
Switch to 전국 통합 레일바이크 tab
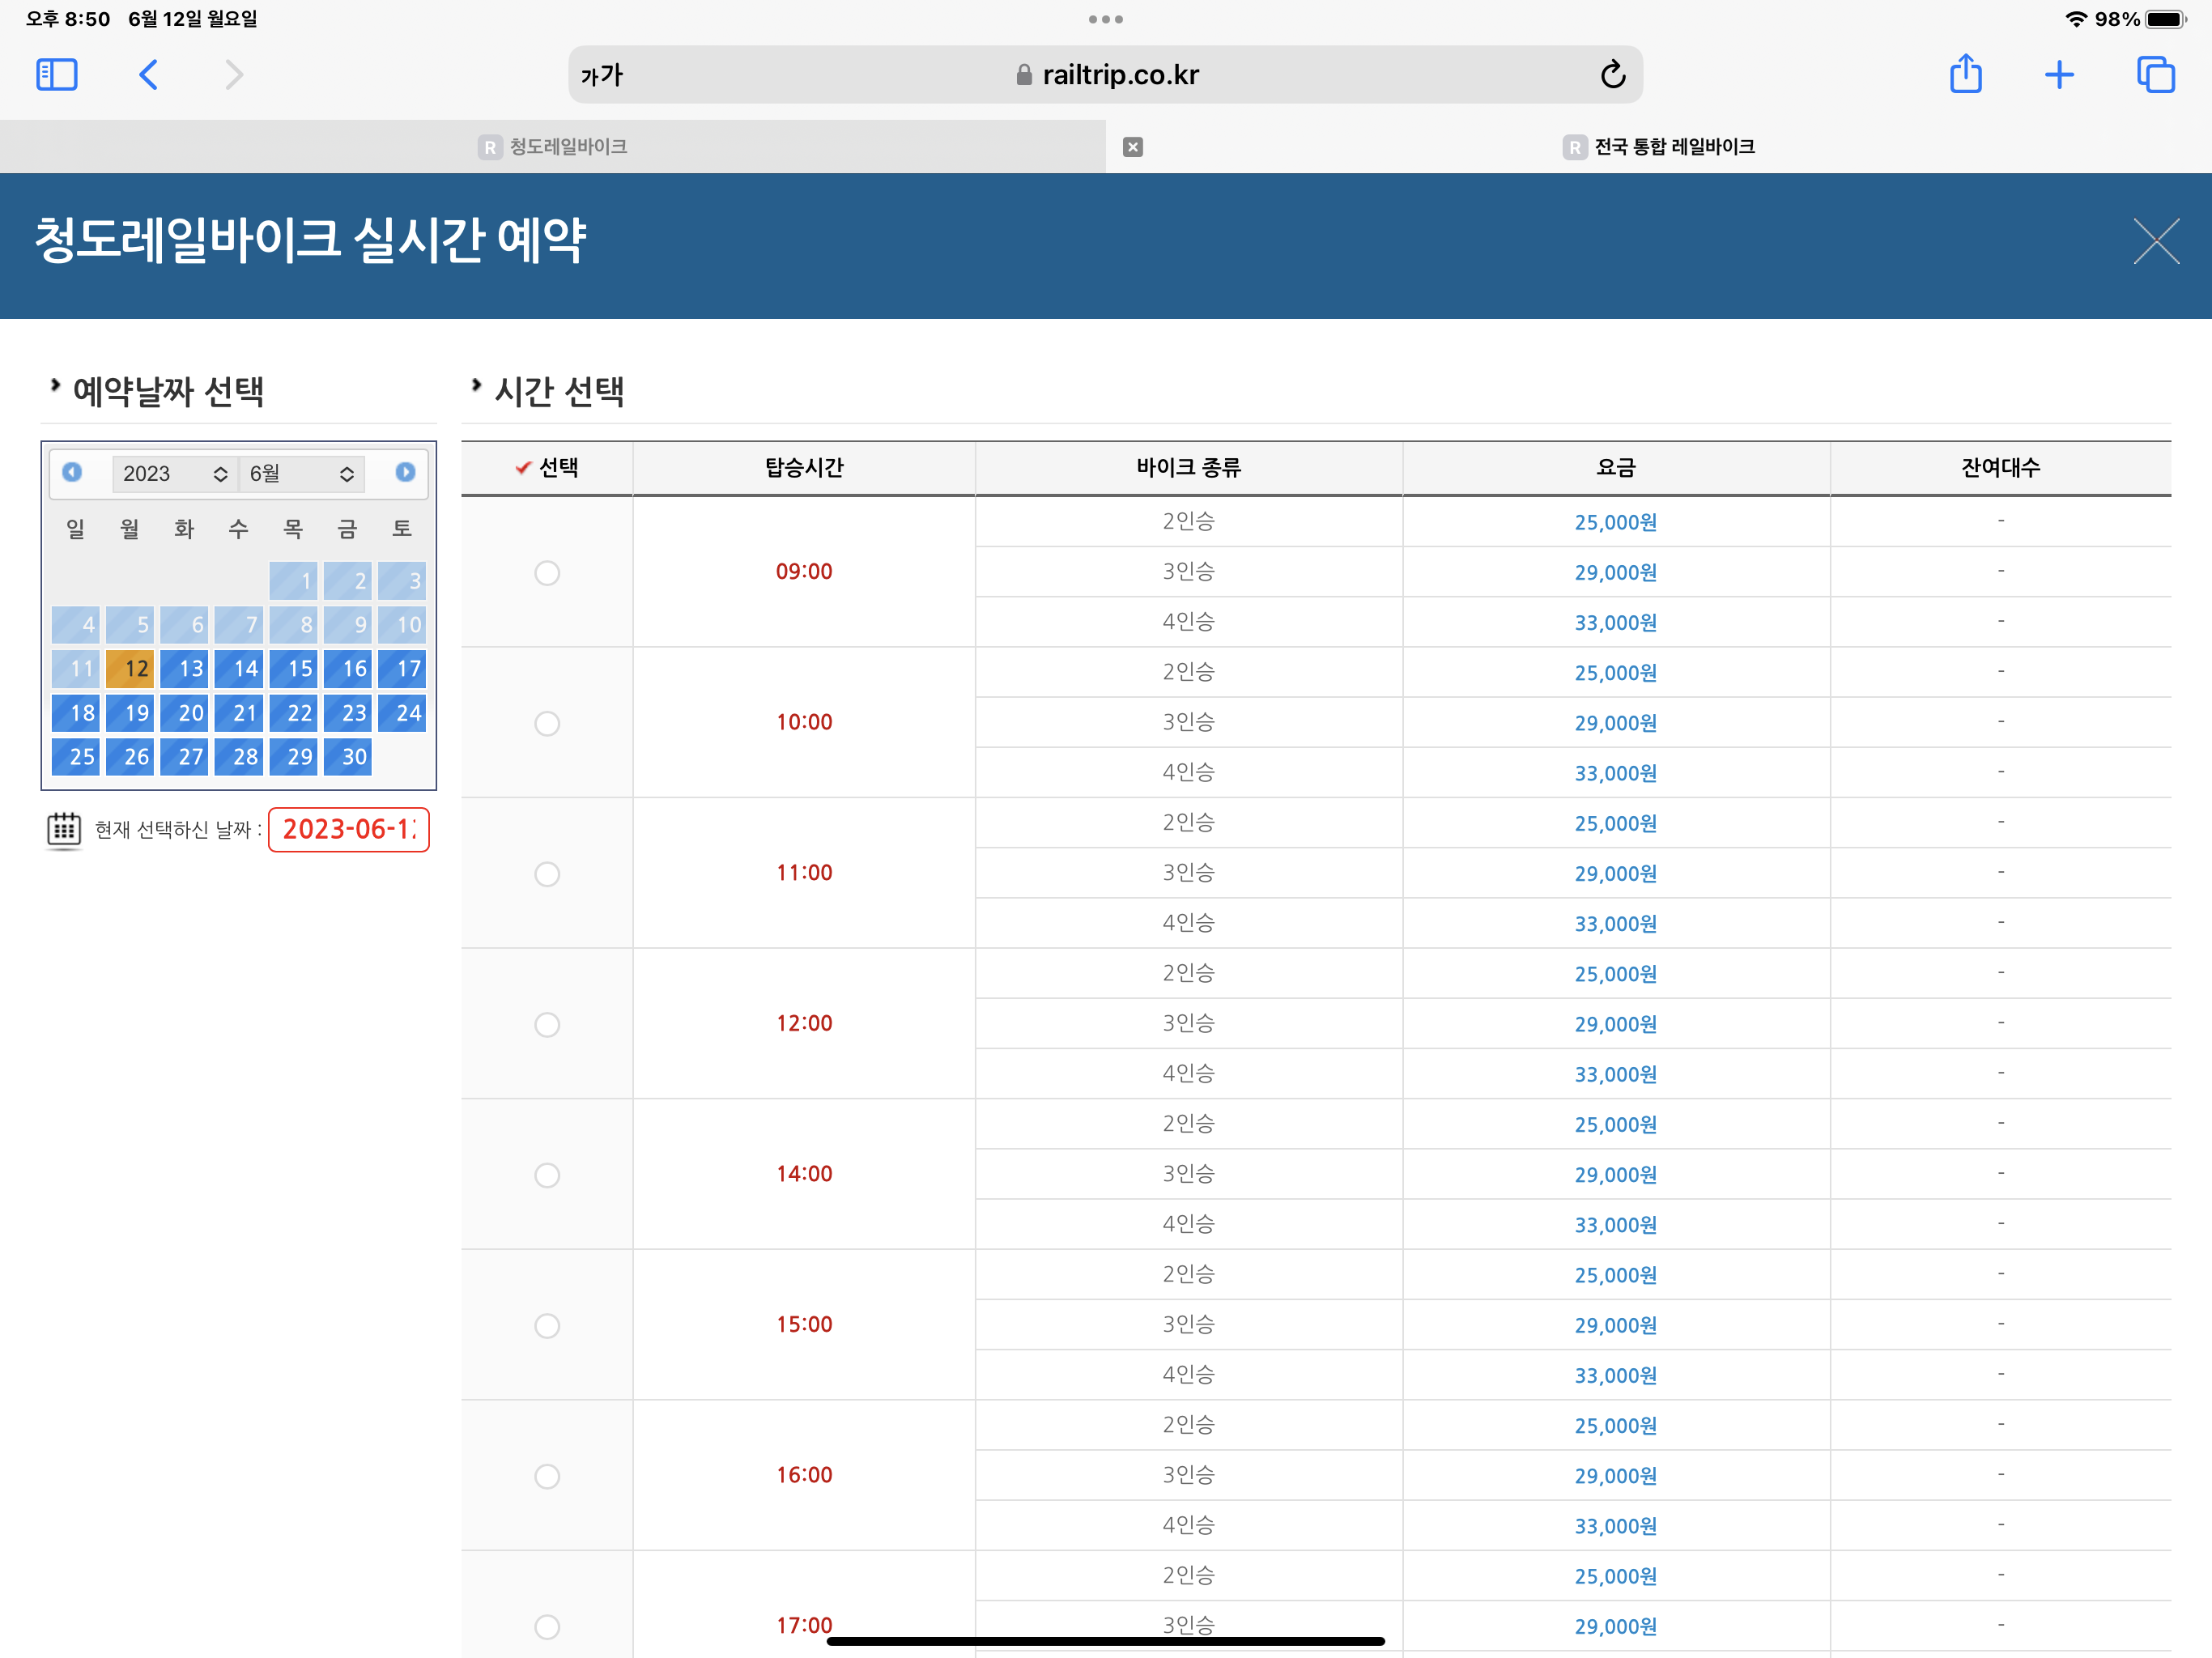click(1659, 147)
